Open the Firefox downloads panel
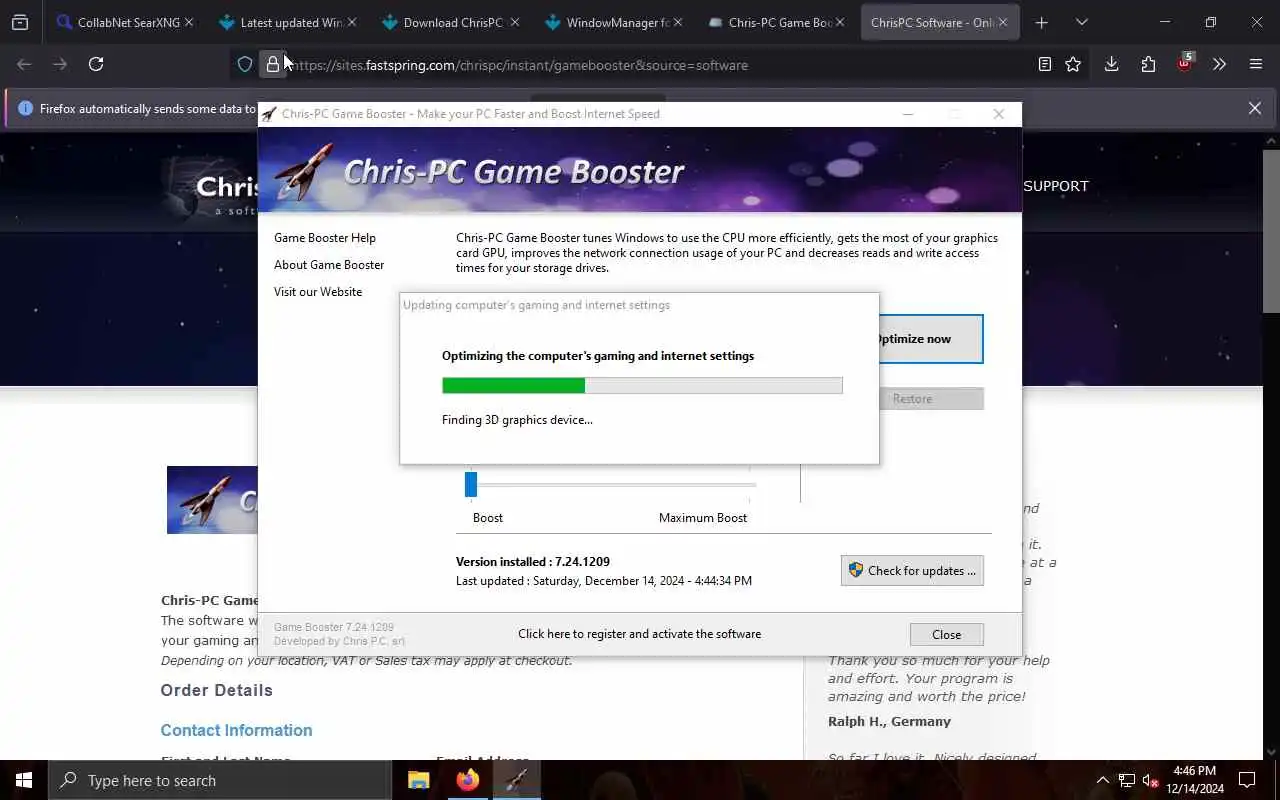The height and width of the screenshot is (800, 1280). pyautogui.click(x=1111, y=64)
